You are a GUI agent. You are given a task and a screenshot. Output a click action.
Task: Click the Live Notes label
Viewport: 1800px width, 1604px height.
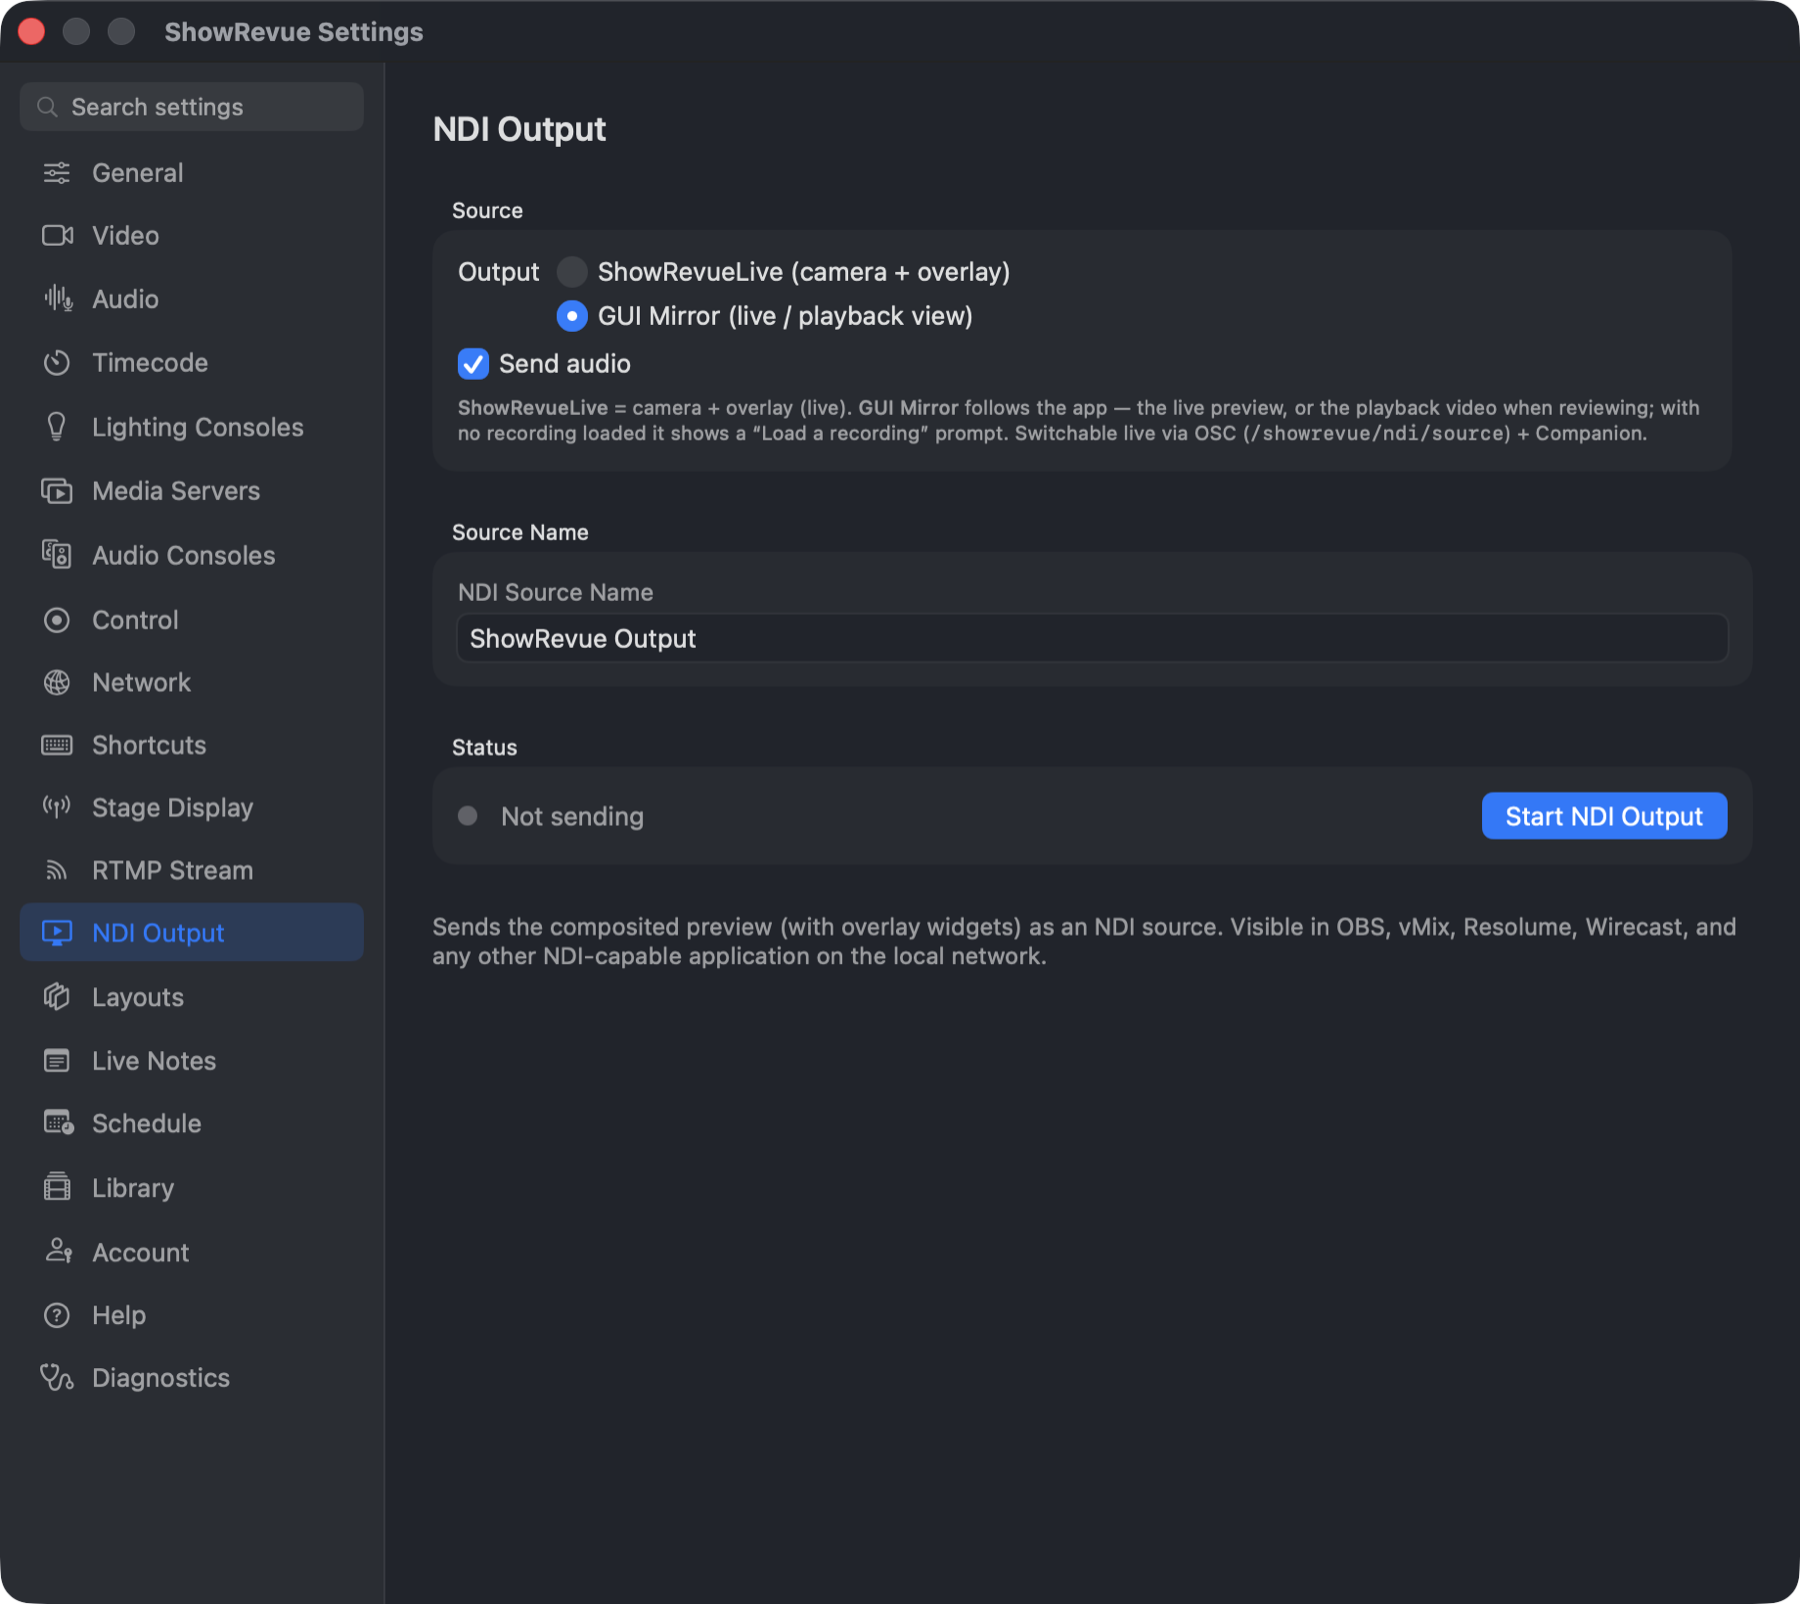[154, 1061]
